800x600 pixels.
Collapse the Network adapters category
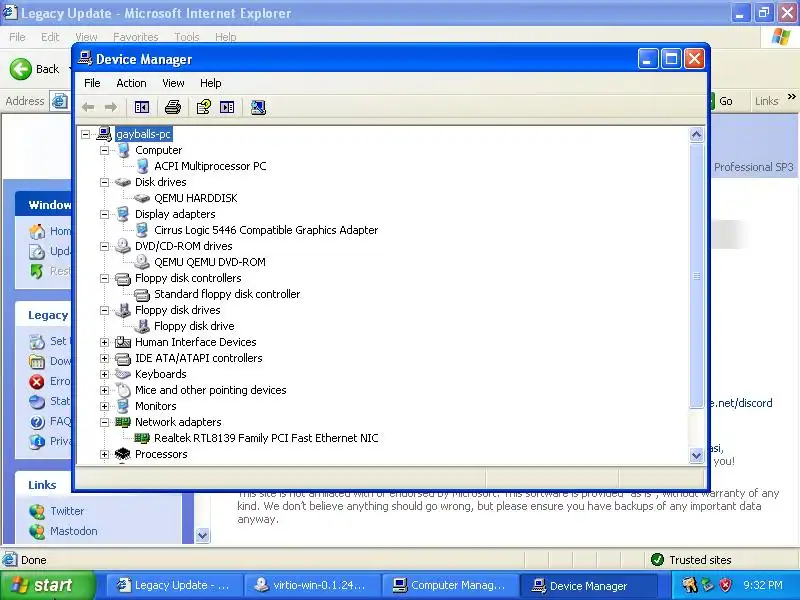click(105, 422)
